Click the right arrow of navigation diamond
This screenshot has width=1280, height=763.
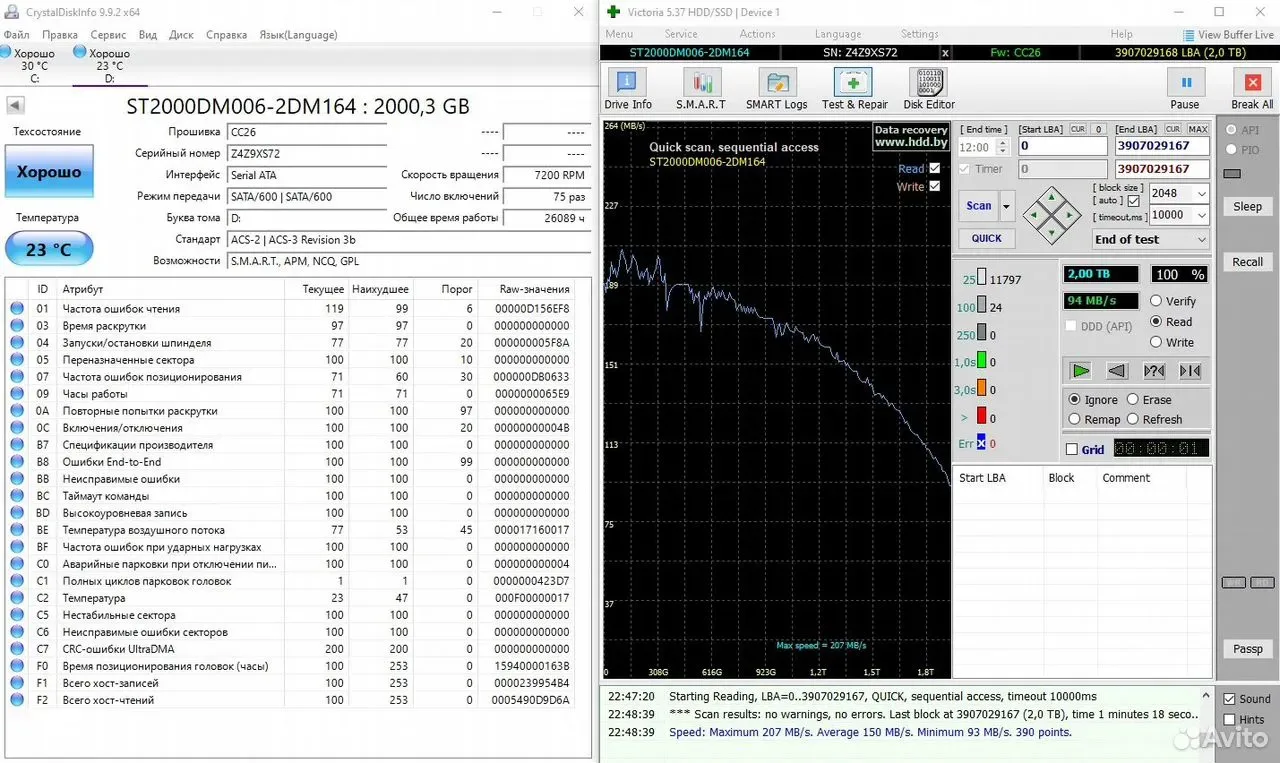click(1069, 214)
